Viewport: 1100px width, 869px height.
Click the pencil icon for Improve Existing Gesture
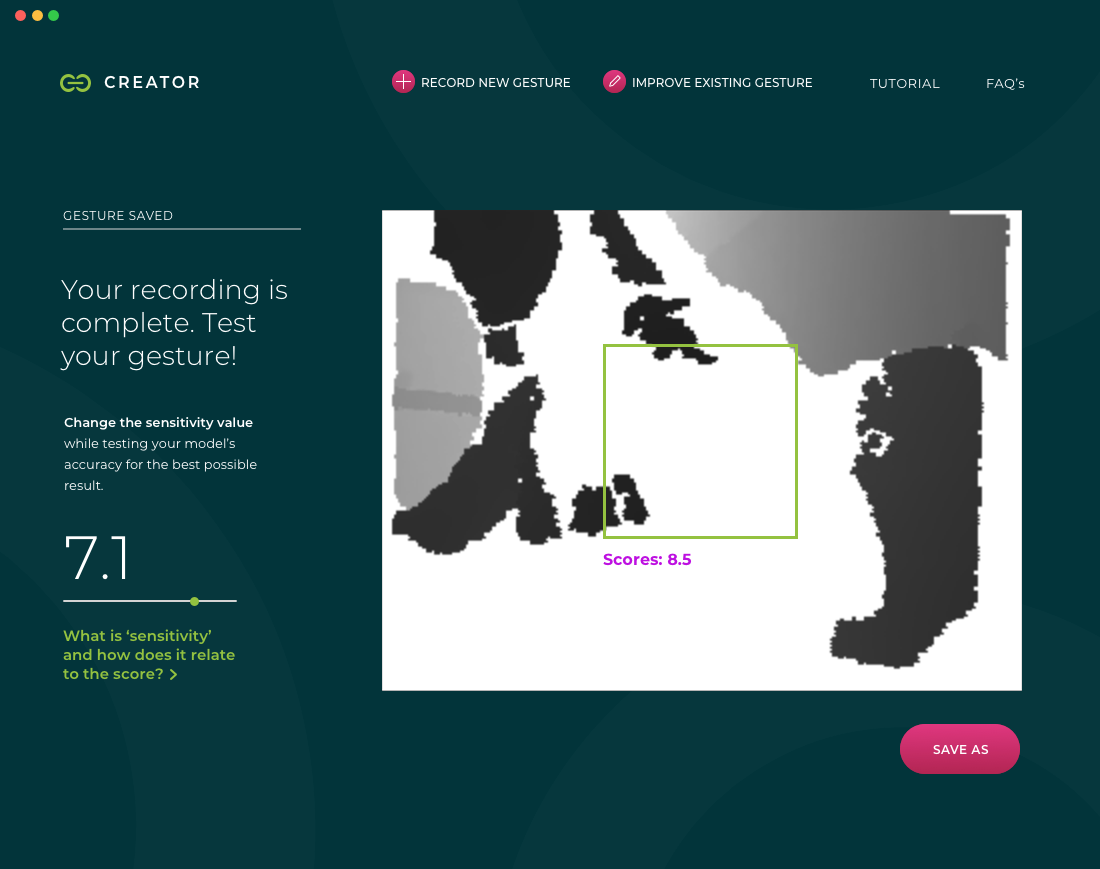pos(614,81)
